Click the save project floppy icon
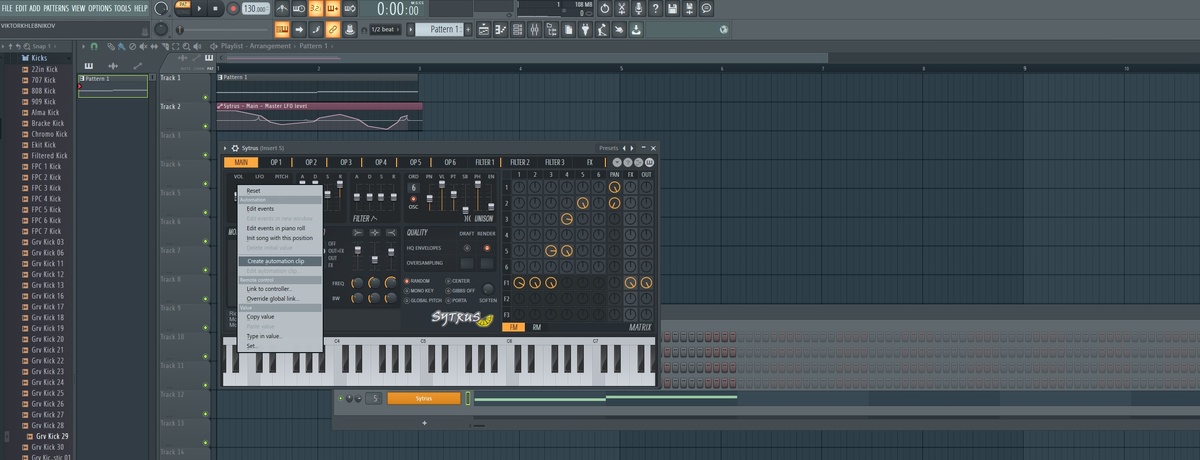Viewport: 1200px width, 460px height. click(672, 8)
